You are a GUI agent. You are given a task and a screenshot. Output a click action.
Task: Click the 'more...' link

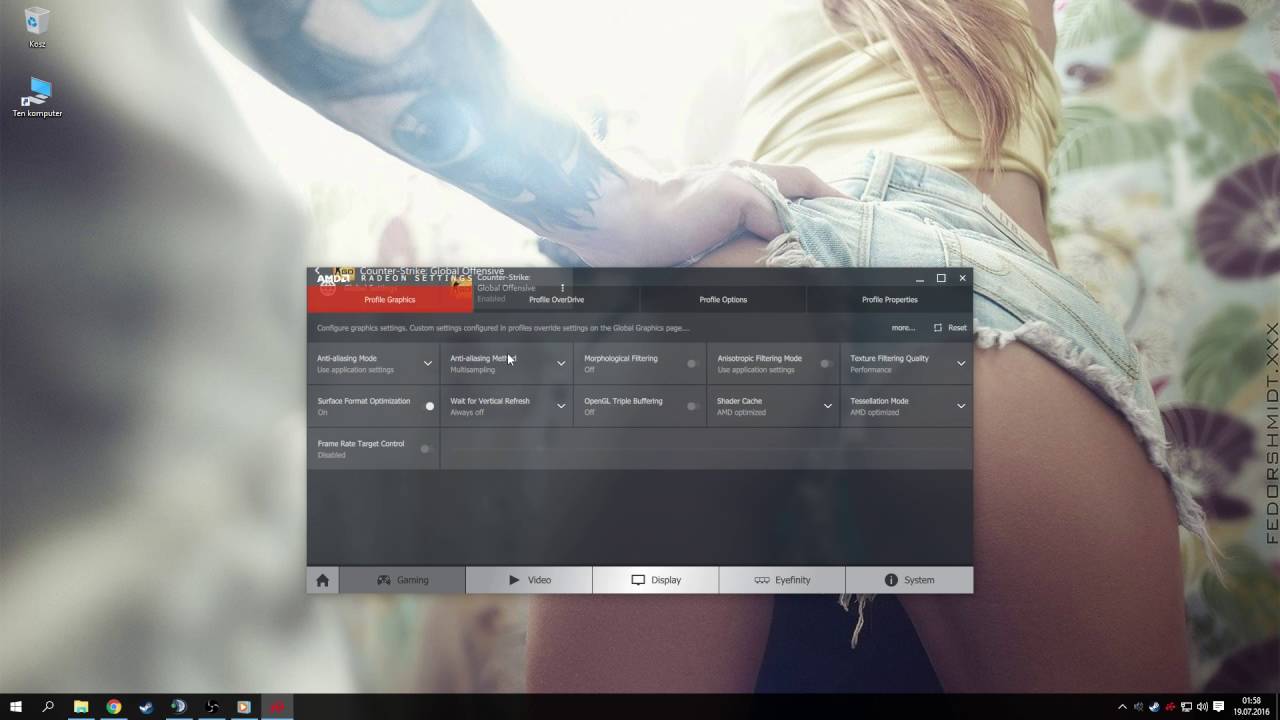[x=903, y=328]
